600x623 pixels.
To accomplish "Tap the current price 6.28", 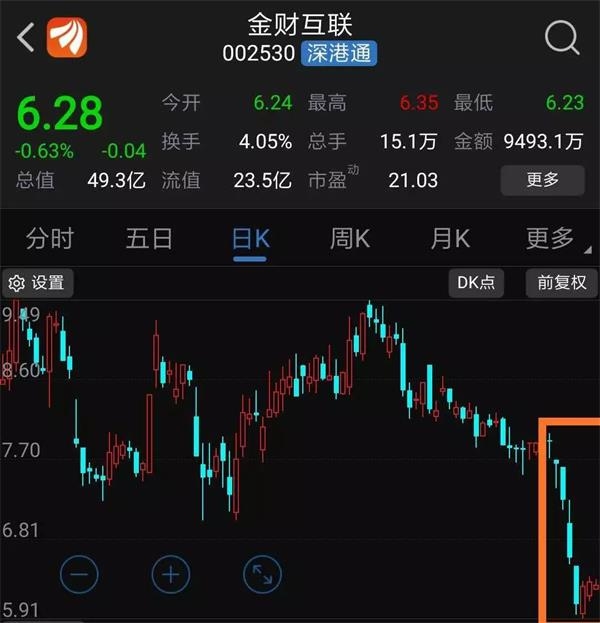I will [x=60, y=114].
